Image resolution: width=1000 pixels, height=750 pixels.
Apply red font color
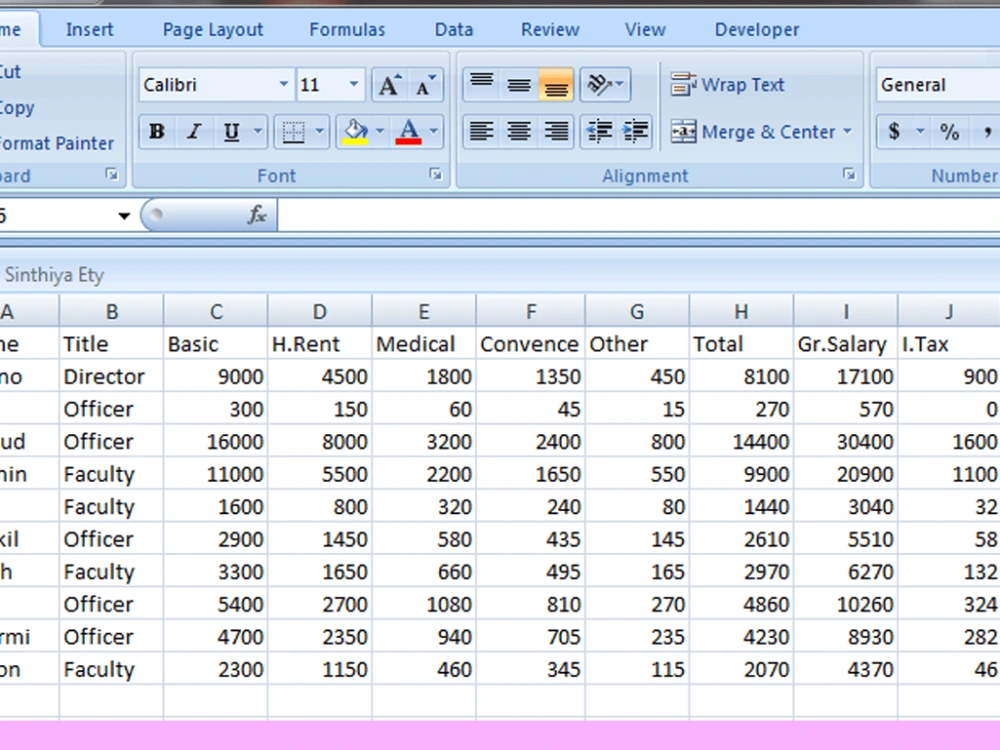[x=408, y=132]
